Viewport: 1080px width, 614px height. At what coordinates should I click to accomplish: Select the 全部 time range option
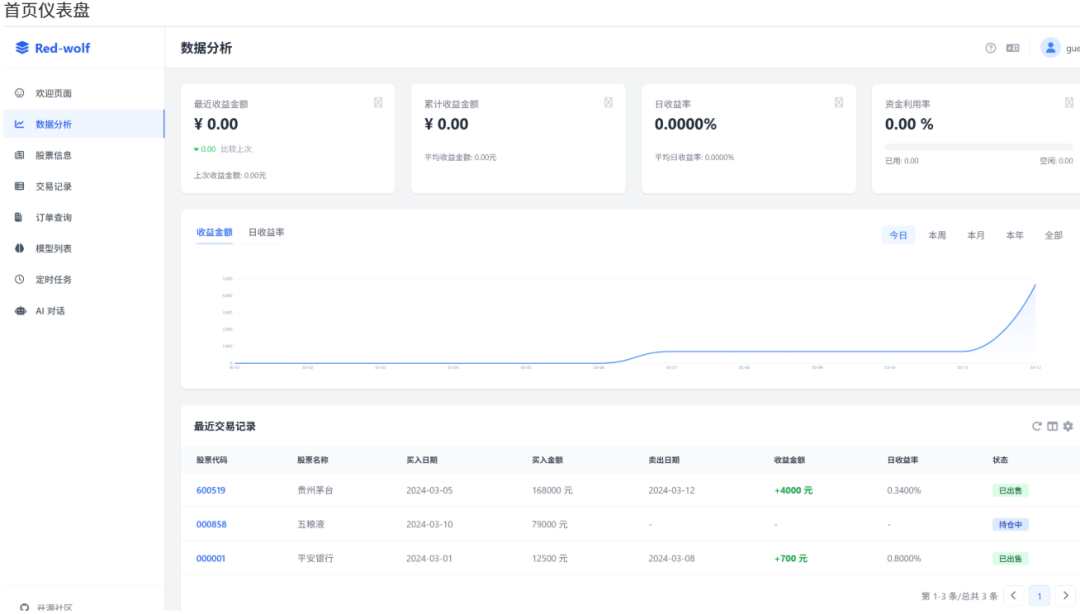click(x=1053, y=235)
